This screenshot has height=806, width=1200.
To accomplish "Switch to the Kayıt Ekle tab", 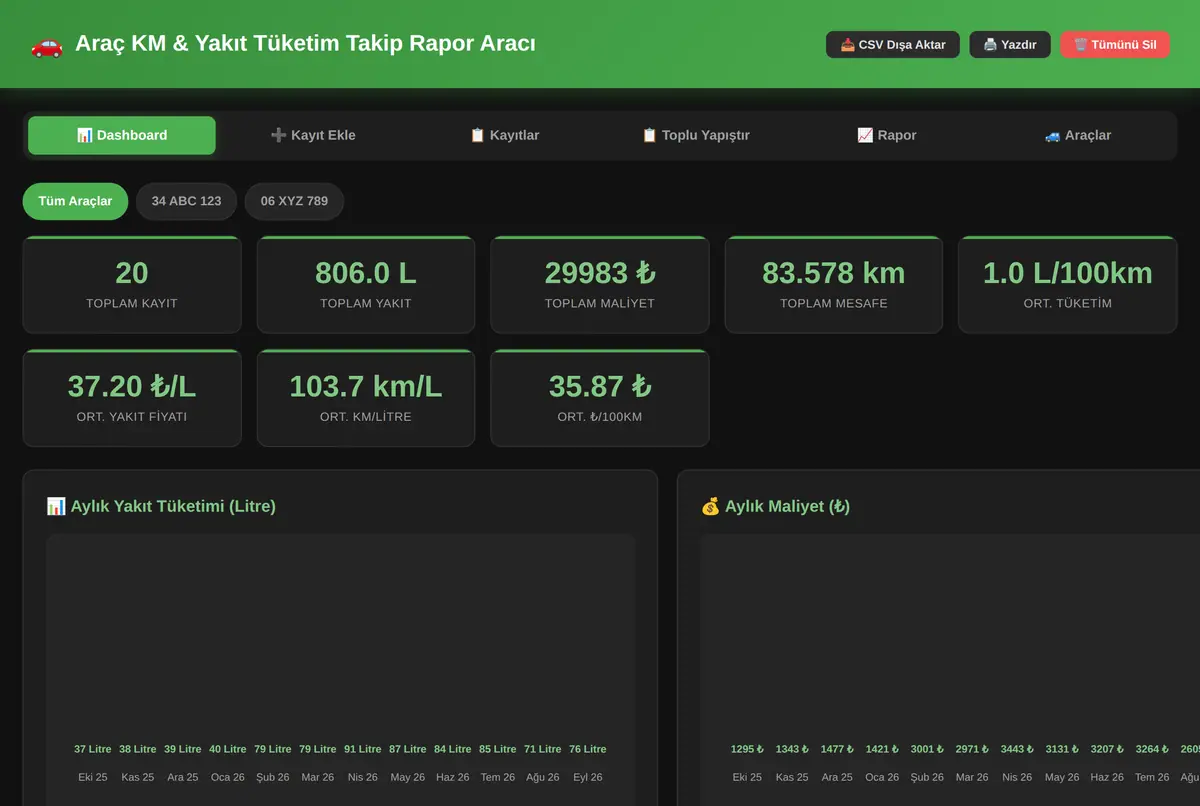I will pyautogui.click(x=313, y=135).
